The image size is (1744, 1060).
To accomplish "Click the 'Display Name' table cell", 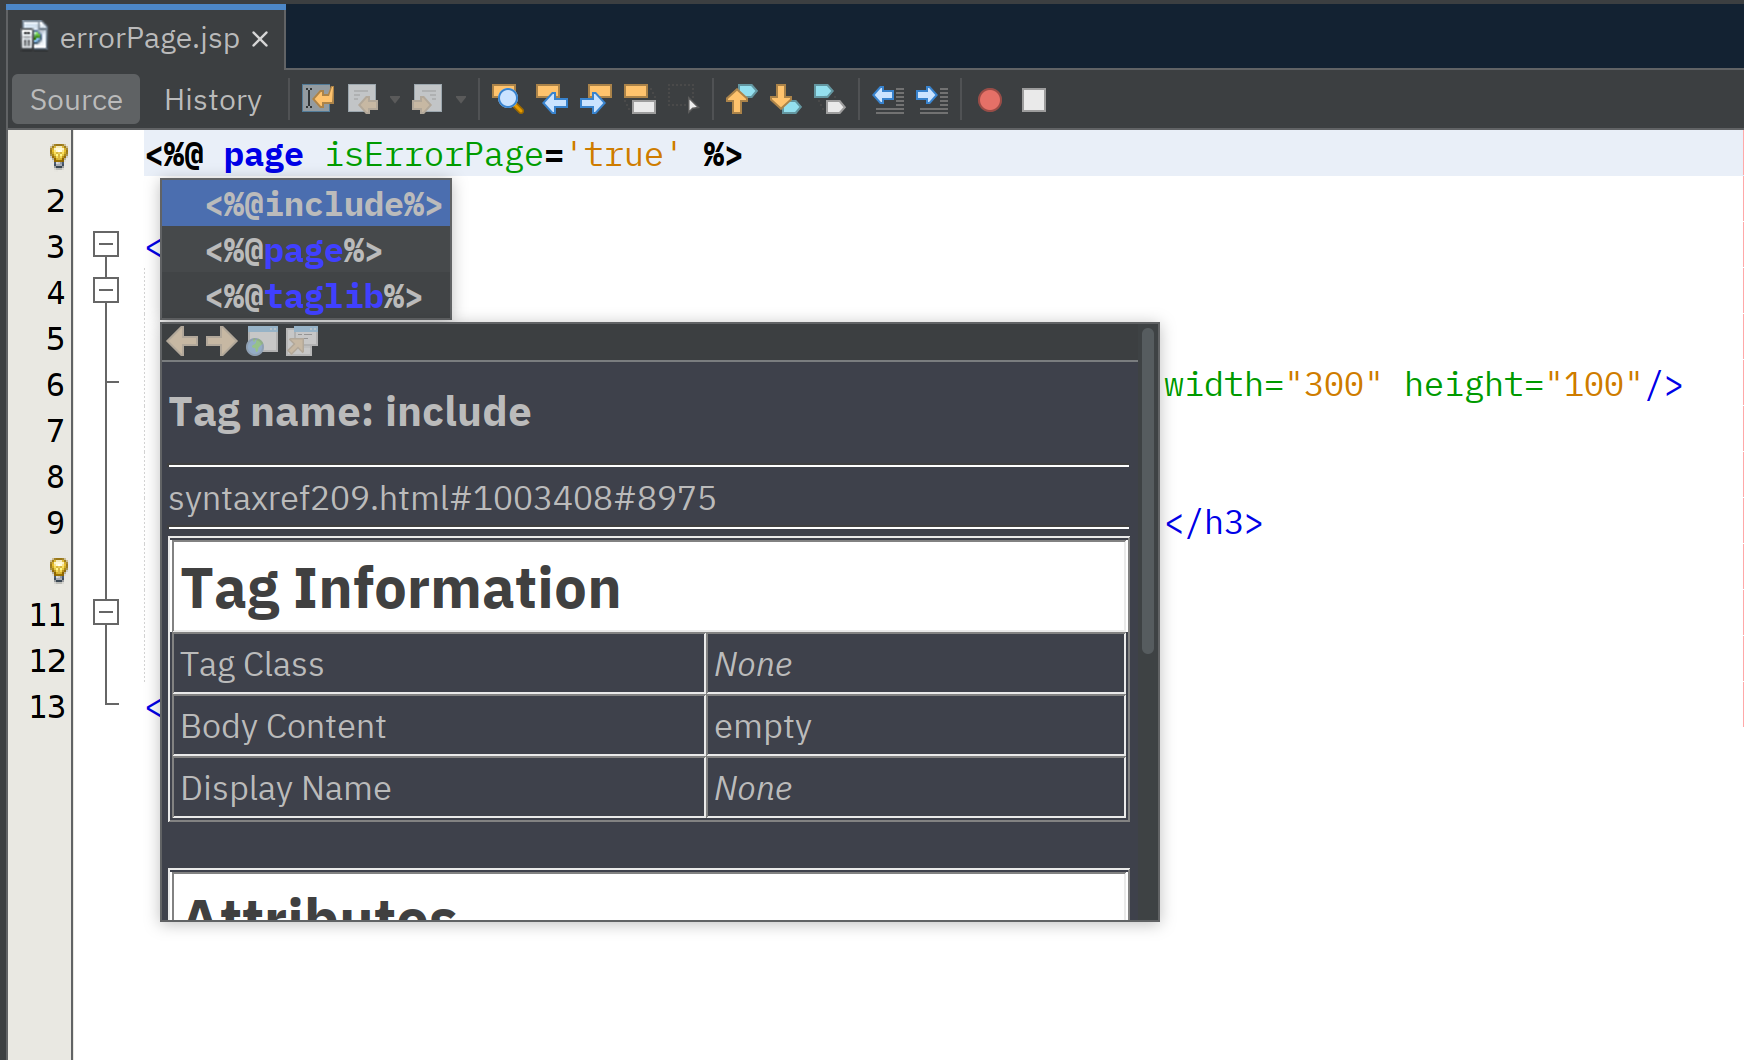I will pos(438,788).
